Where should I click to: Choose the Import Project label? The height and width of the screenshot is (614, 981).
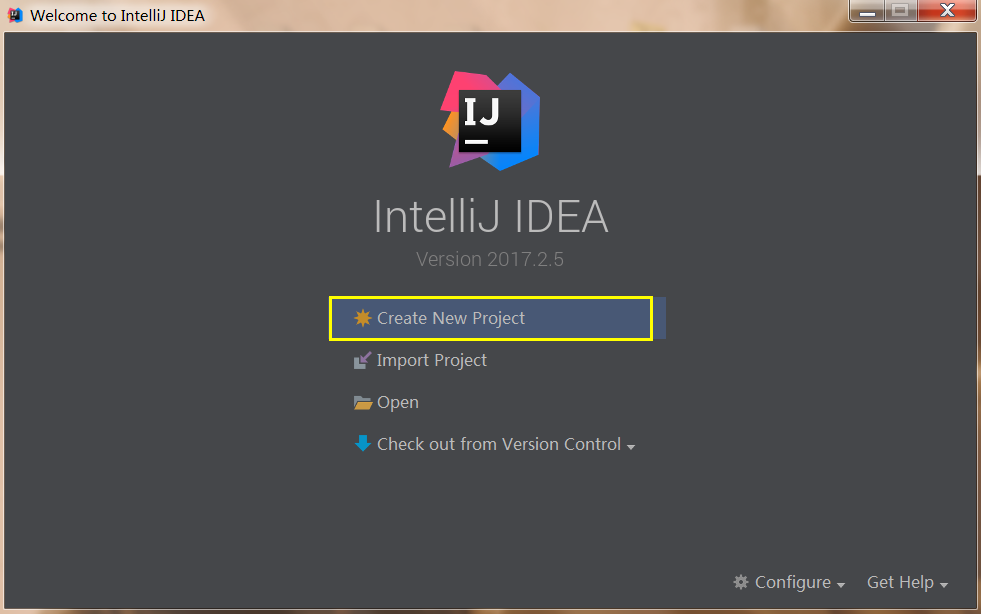point(432,360)
